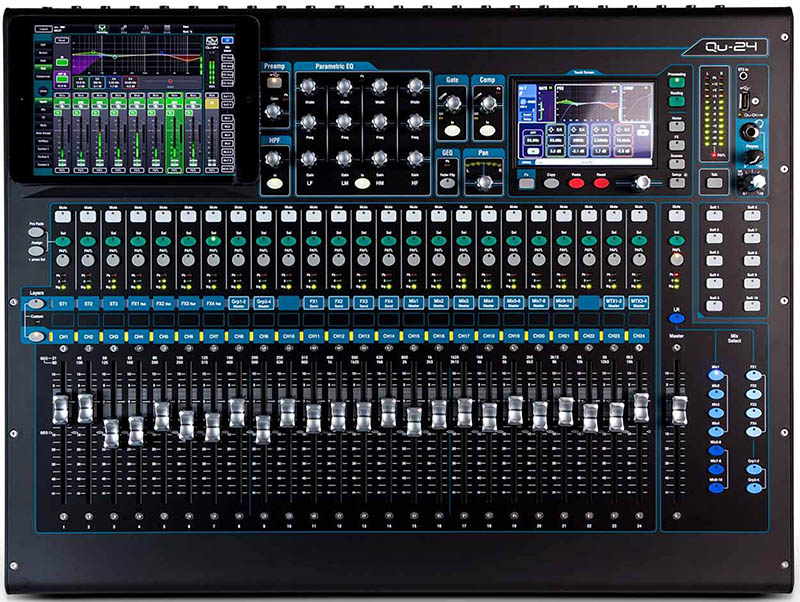
Task: Click the Fn key below the touch screen
Action: click(526, 183)
